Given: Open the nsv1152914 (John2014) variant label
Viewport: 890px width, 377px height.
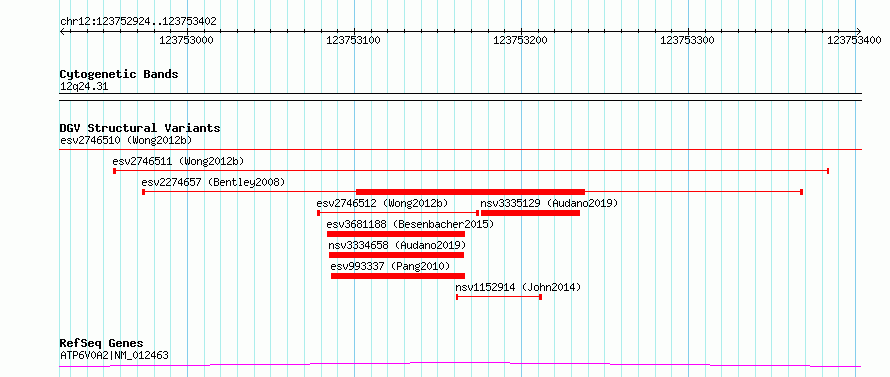Looking at the screenshot, I should point(518,287).
